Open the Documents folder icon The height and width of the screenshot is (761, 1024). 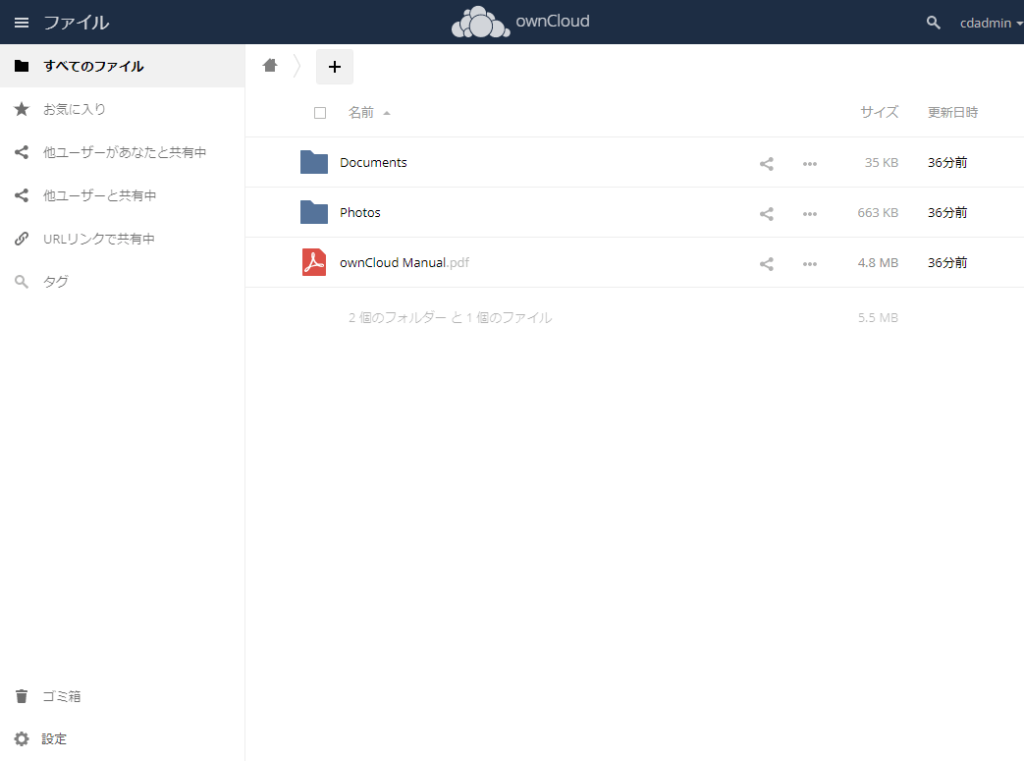(x=313, y=162)
